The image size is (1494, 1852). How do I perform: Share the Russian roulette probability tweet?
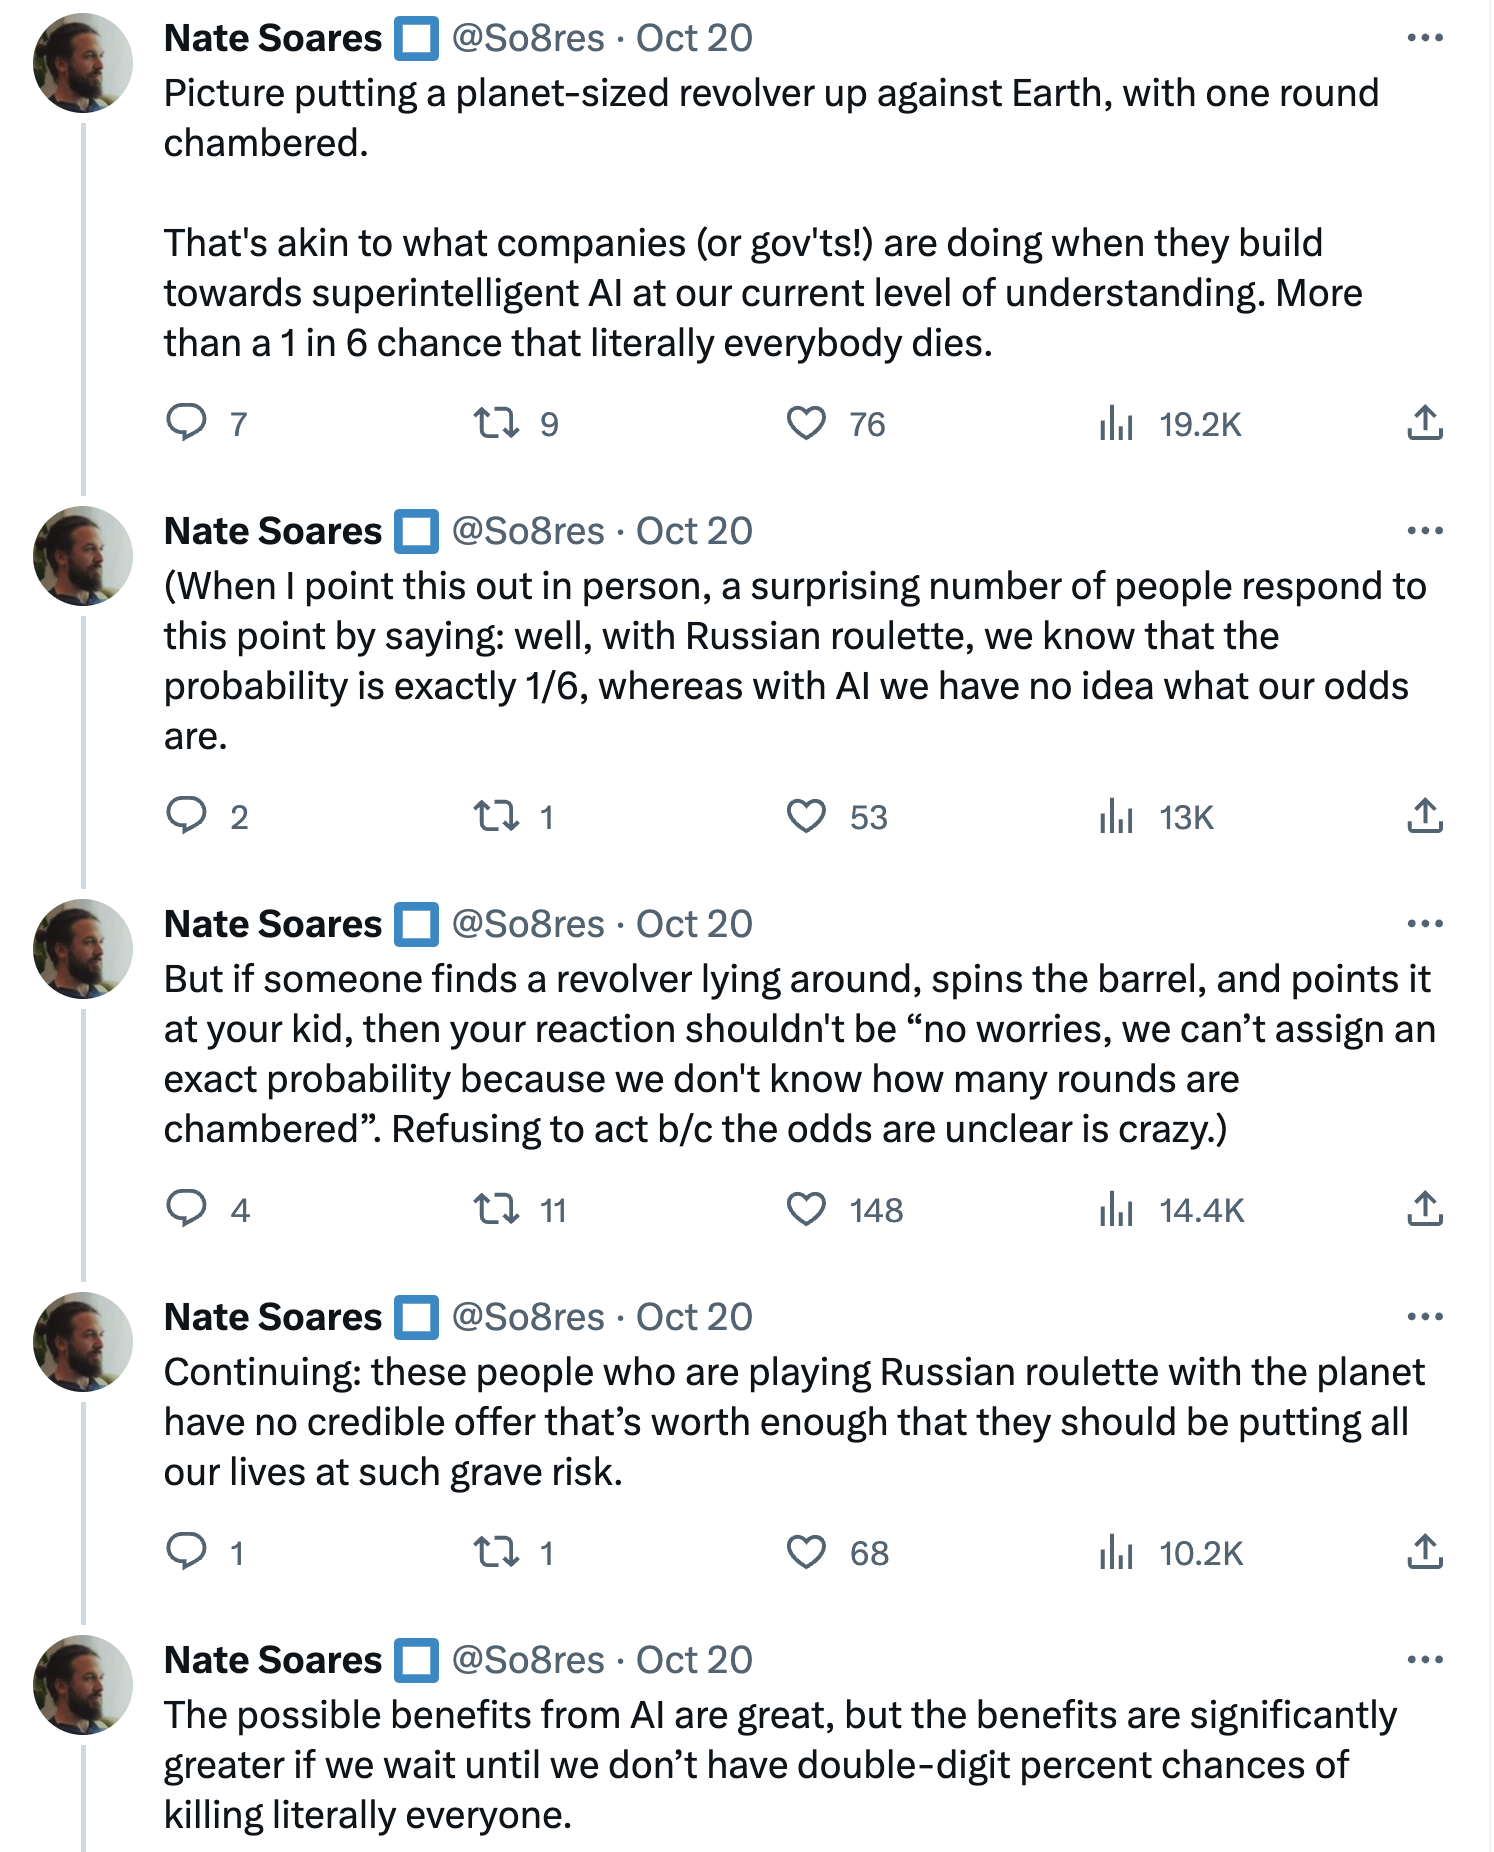coord(1424,816)
